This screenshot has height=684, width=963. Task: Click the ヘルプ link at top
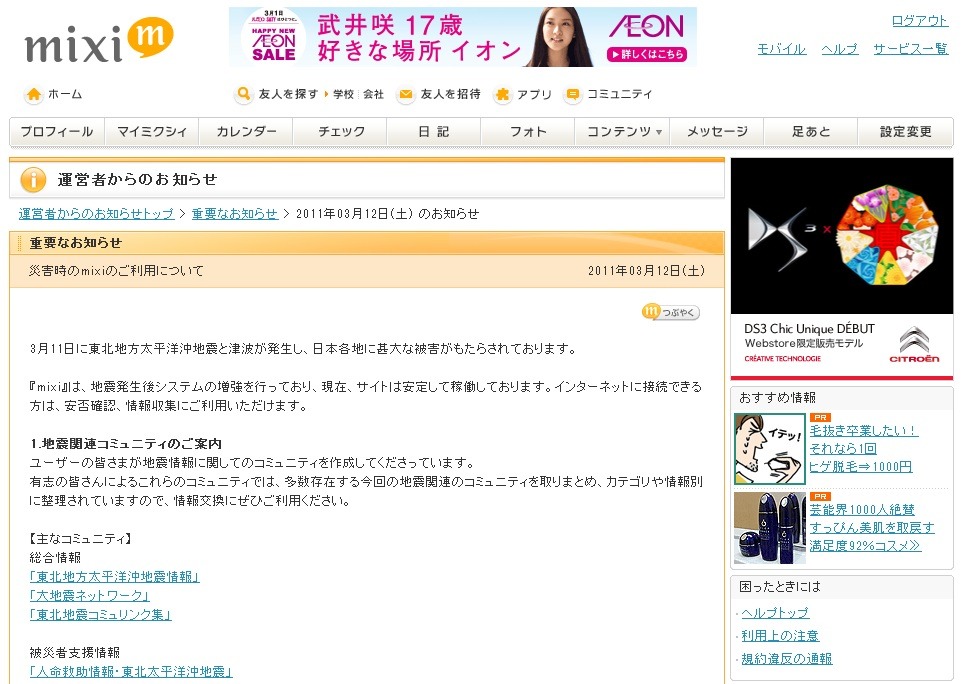coord(840,49)
